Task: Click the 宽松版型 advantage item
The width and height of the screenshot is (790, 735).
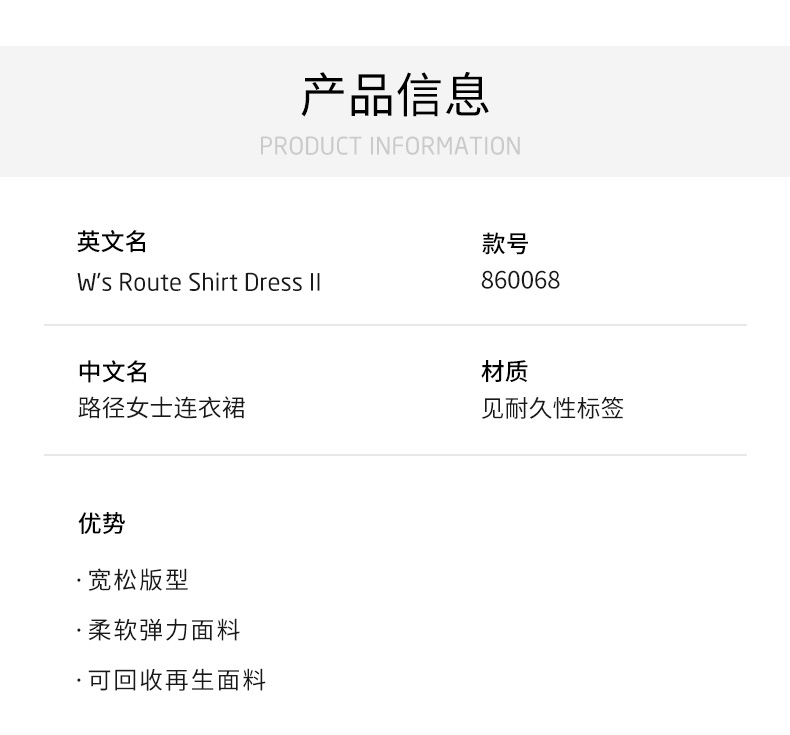Action: coord(138,580)
